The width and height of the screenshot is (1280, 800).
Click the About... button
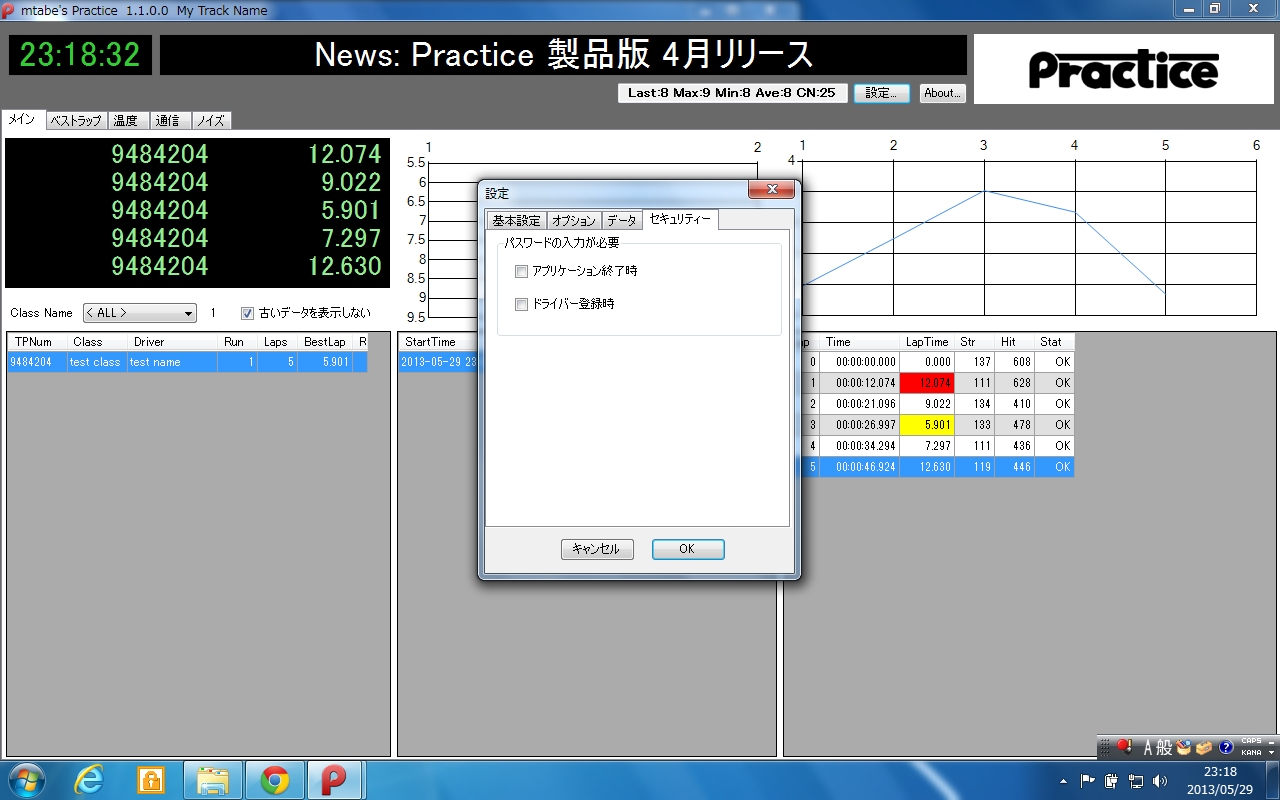(941, 93)
